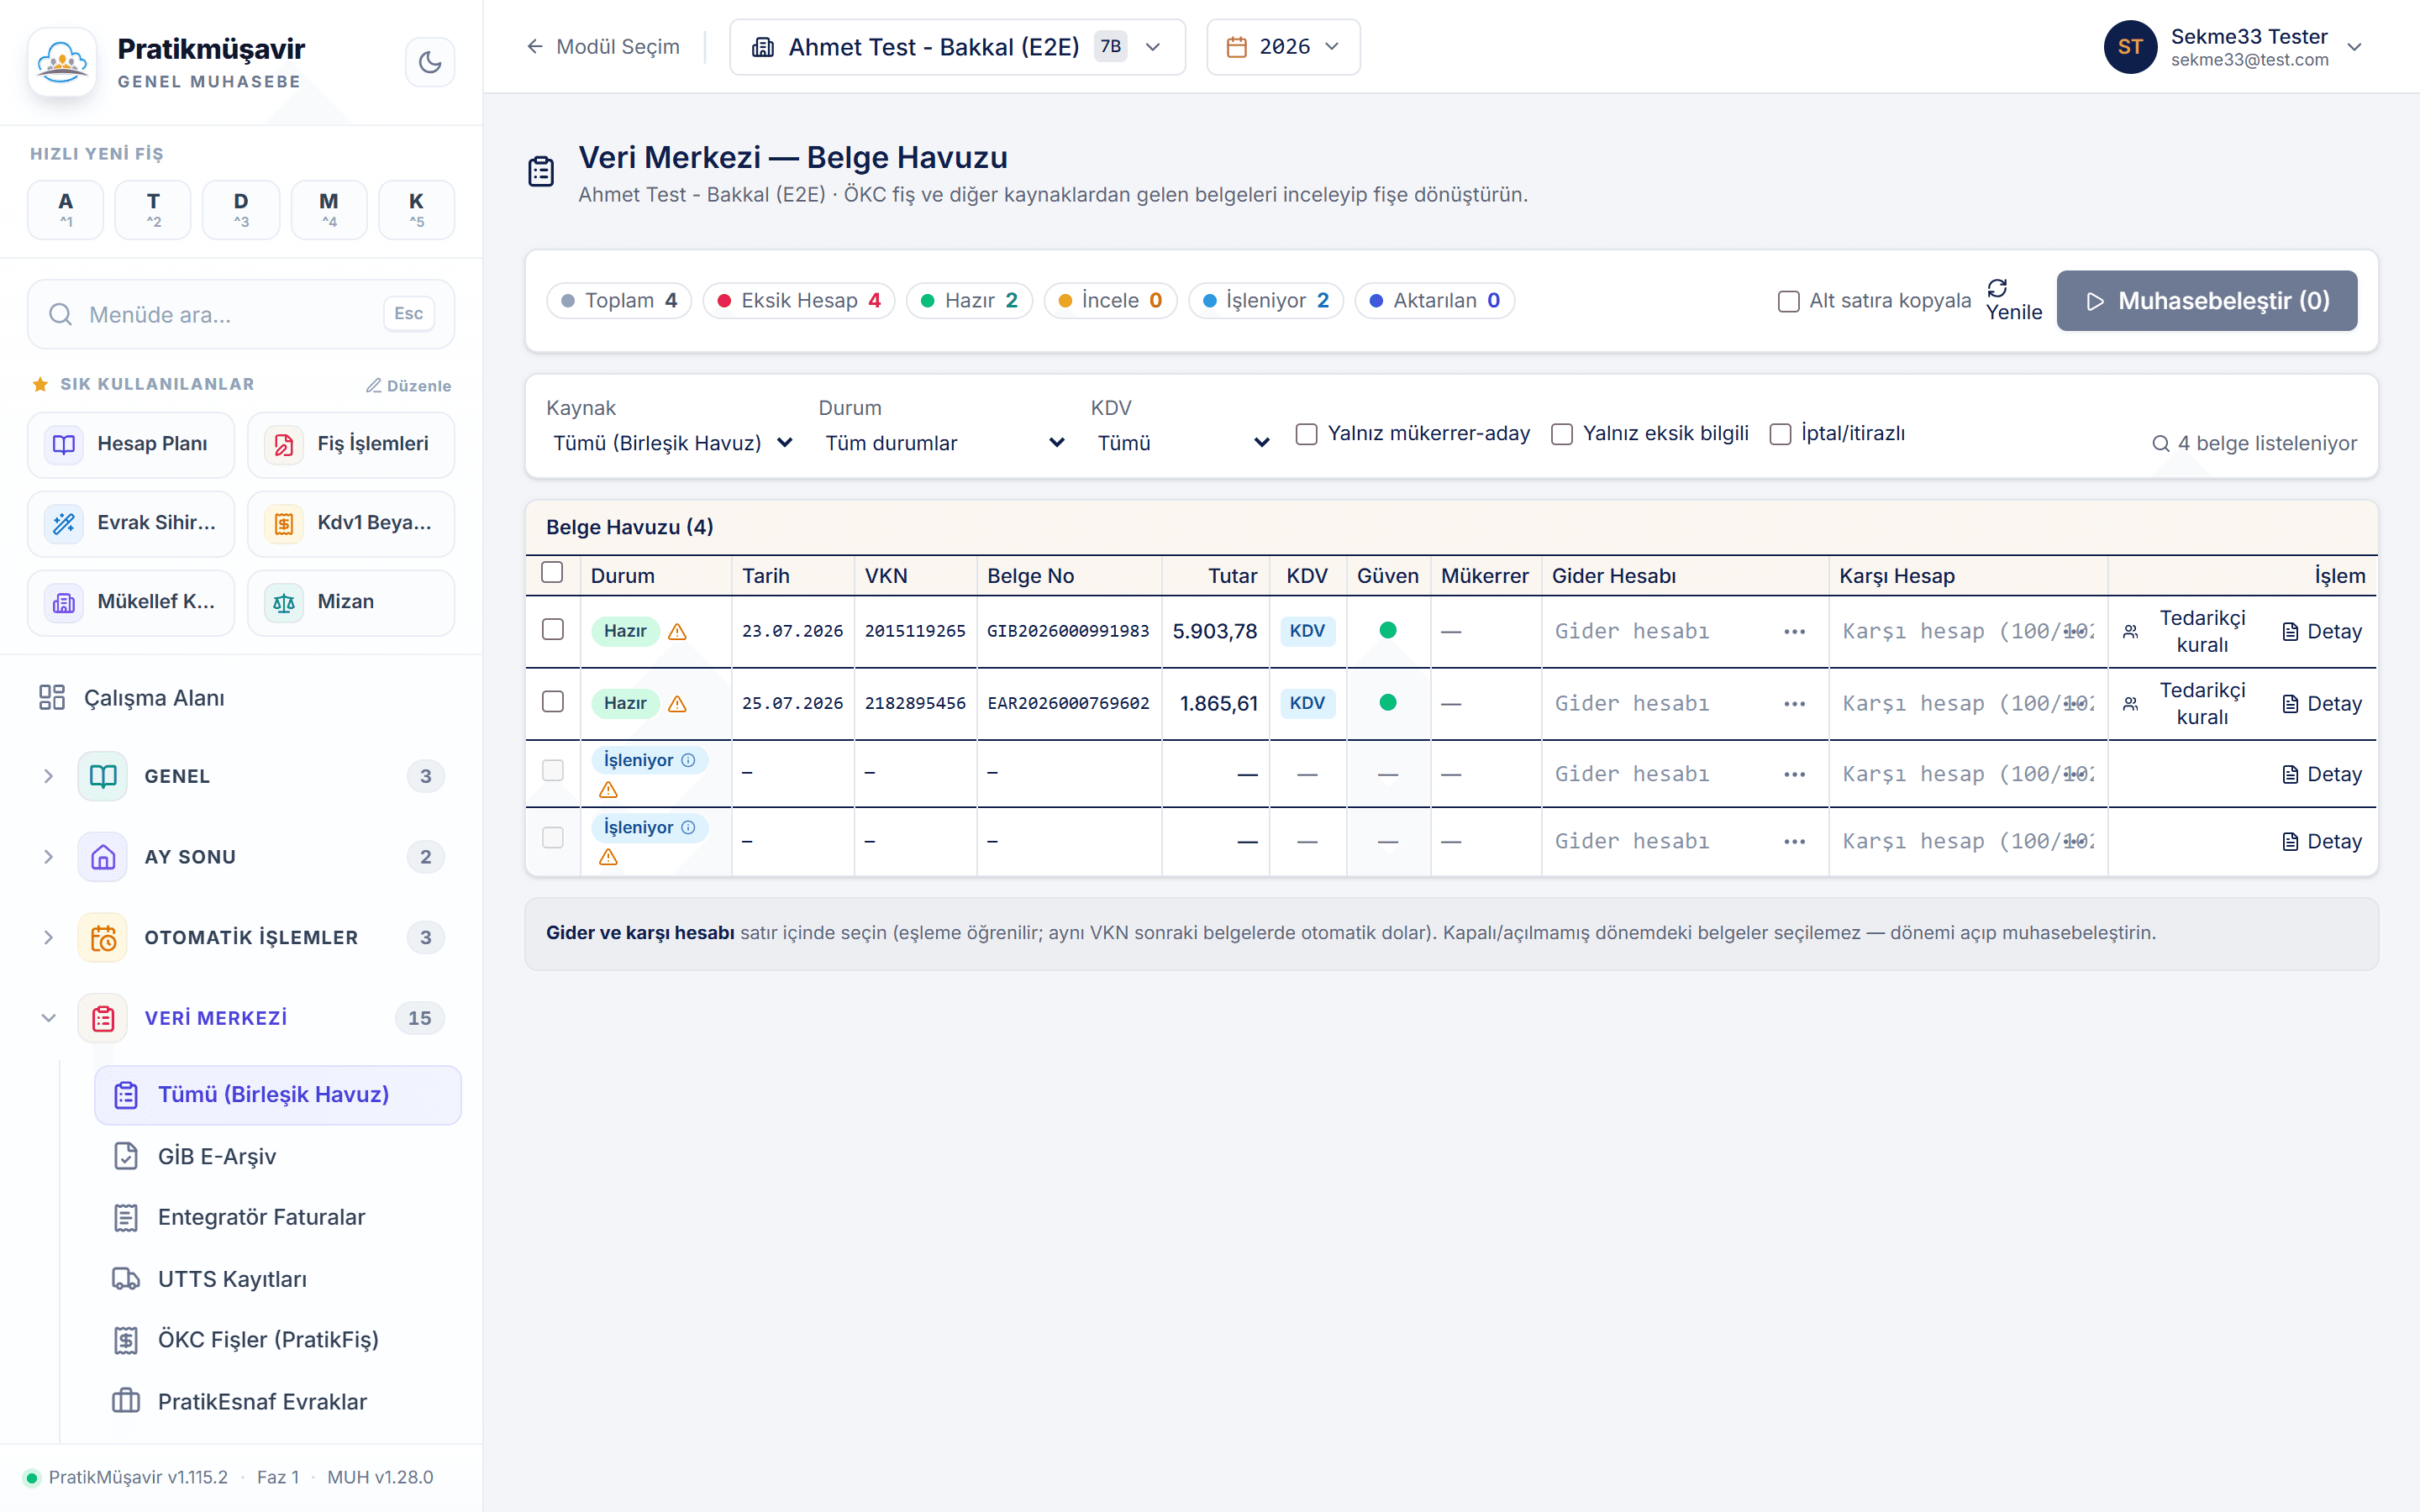Click the Pratikmüşavir cloud logo
This screenshot has width=2420, height=1512.
[62, 62]
